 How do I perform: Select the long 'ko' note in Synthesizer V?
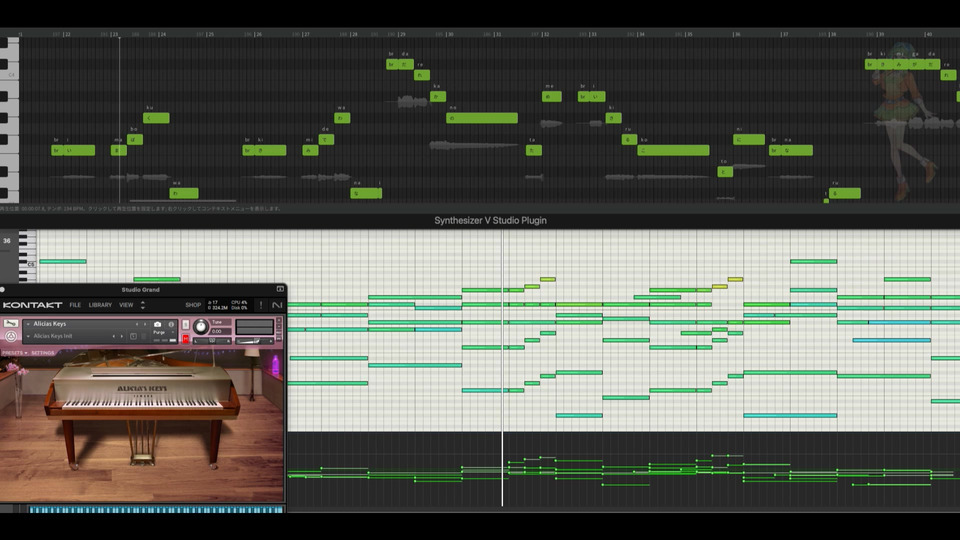[673, 150]
